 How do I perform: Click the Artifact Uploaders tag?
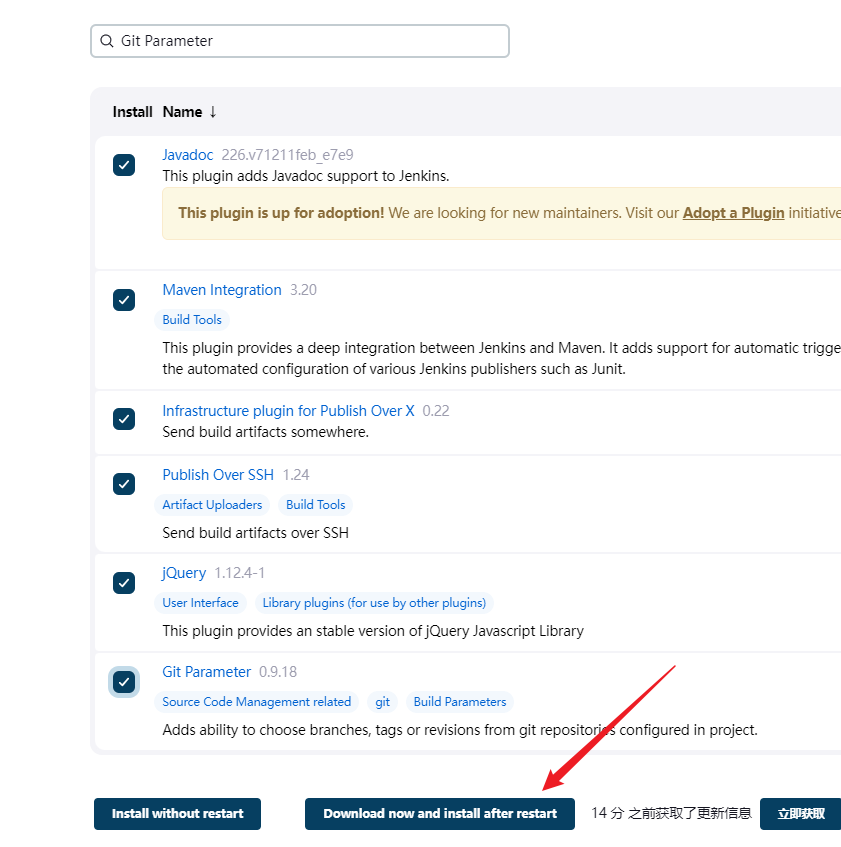(212, 505)
